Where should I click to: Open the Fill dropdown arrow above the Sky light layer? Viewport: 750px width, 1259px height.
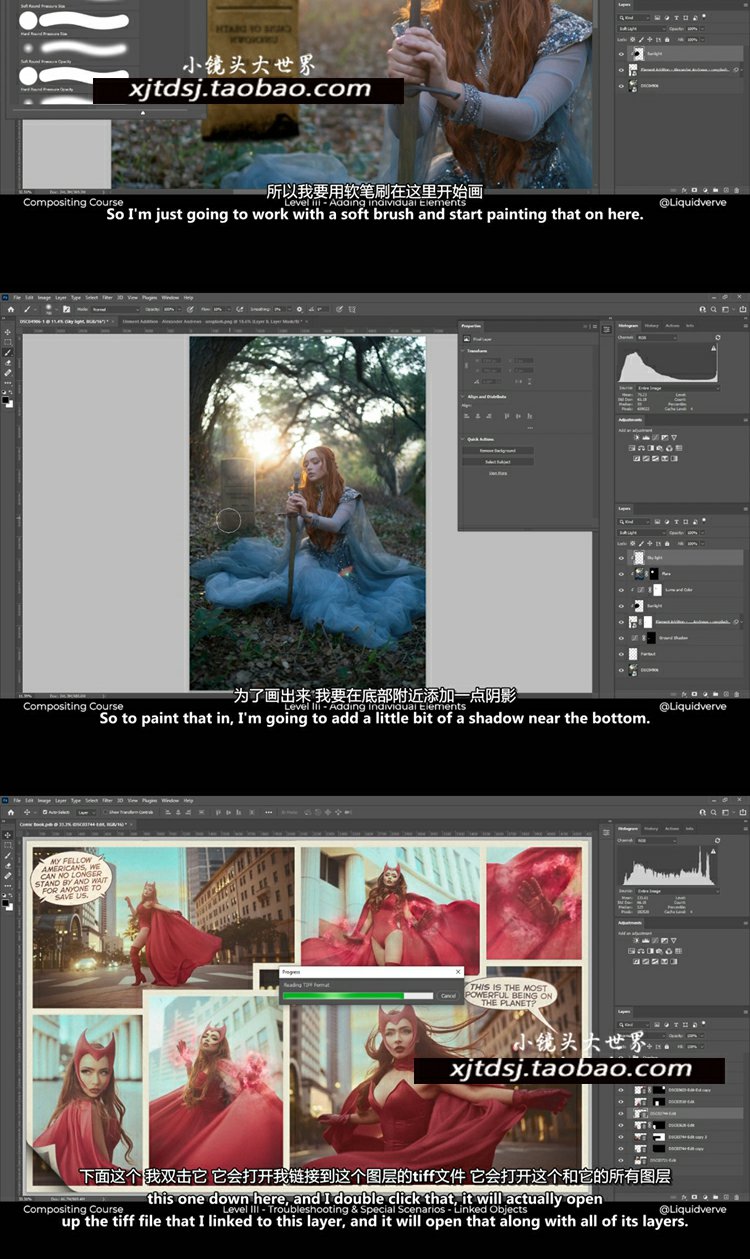(703, 544)
